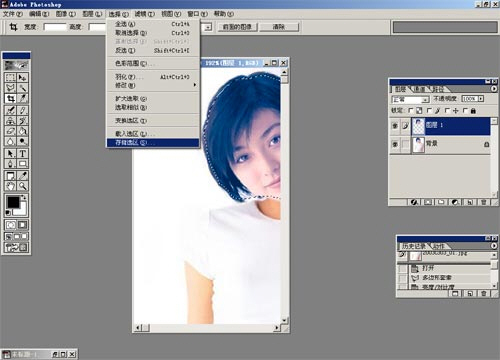Choose 存储选区 from Select menu
Screen dimensions: 500x360
[x=153, y=143]
